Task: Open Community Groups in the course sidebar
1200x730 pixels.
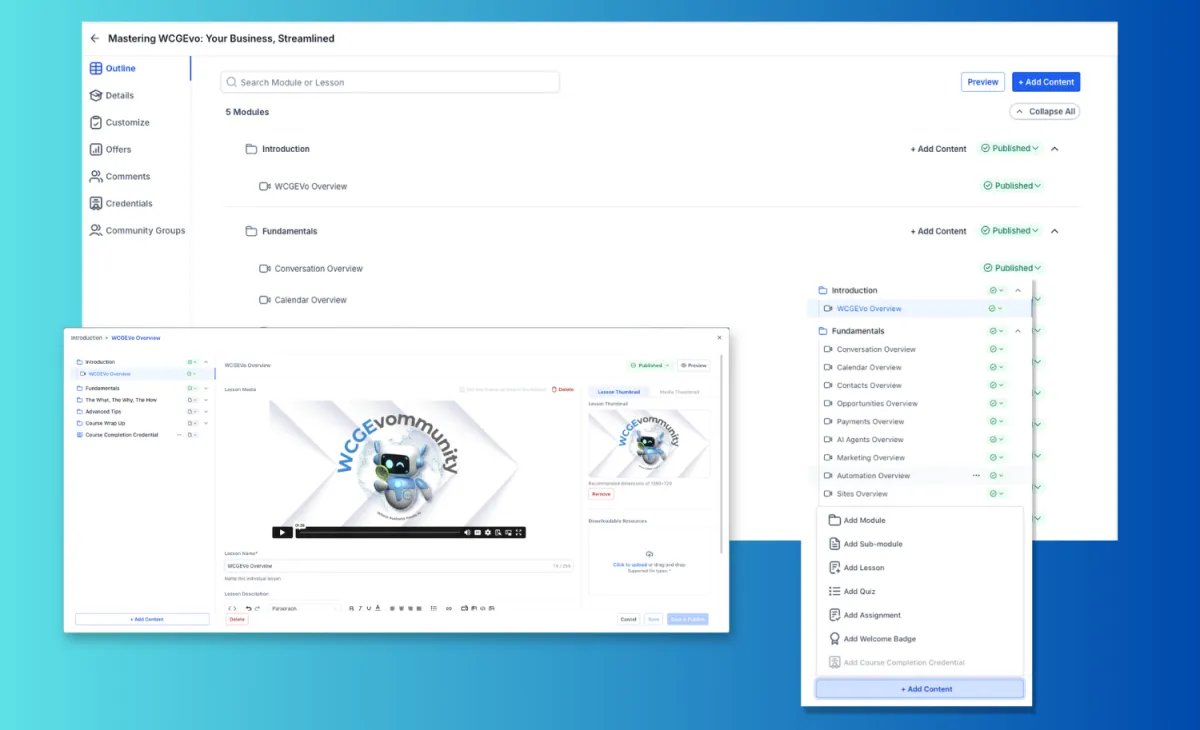Action: pos(137,230)
